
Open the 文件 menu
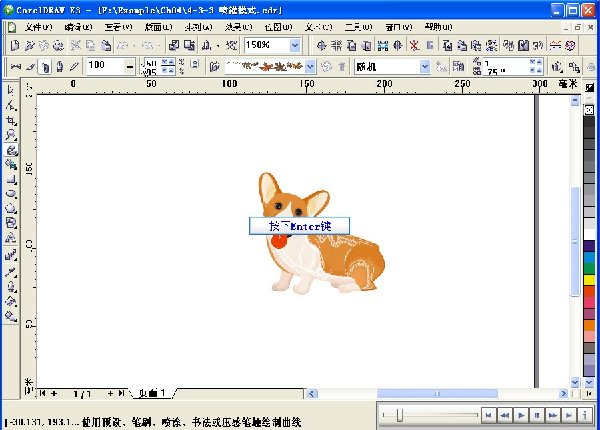pyautogui.click(x=39, y=27)
